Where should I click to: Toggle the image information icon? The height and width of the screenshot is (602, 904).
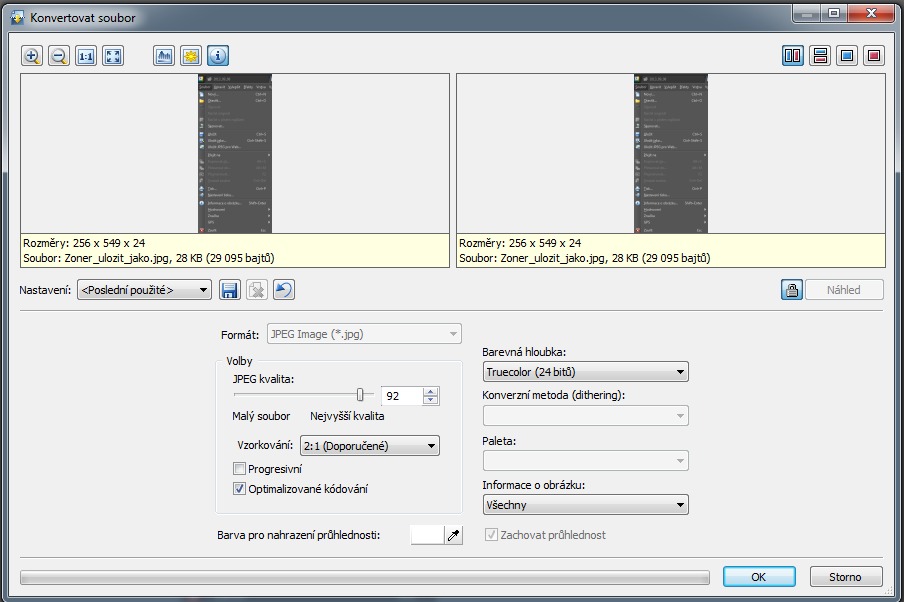click(x=218, y=56)
